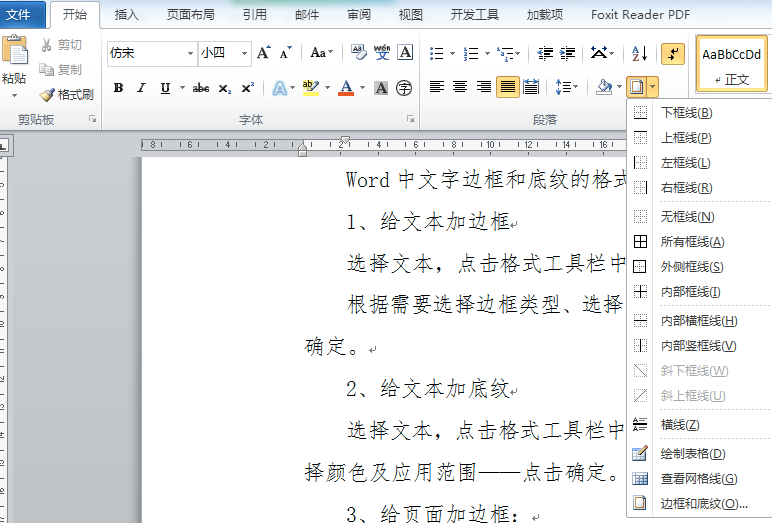Toggle Italic formatting
772x523 pixels.
(142, 88)
